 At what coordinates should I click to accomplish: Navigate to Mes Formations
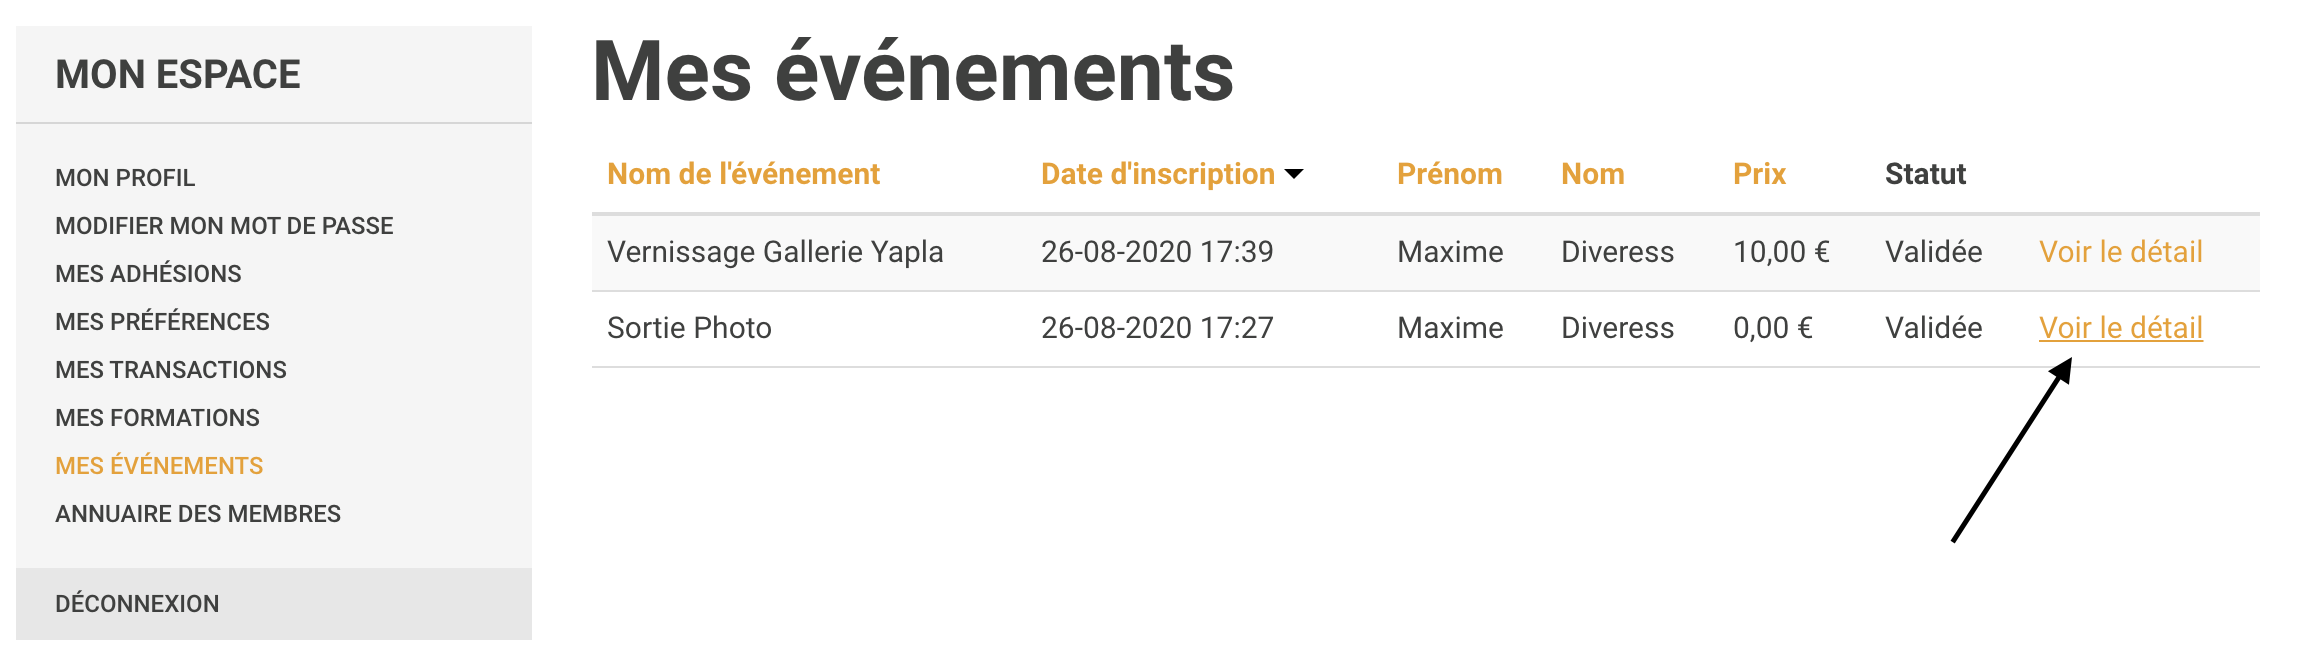point(157,418)
